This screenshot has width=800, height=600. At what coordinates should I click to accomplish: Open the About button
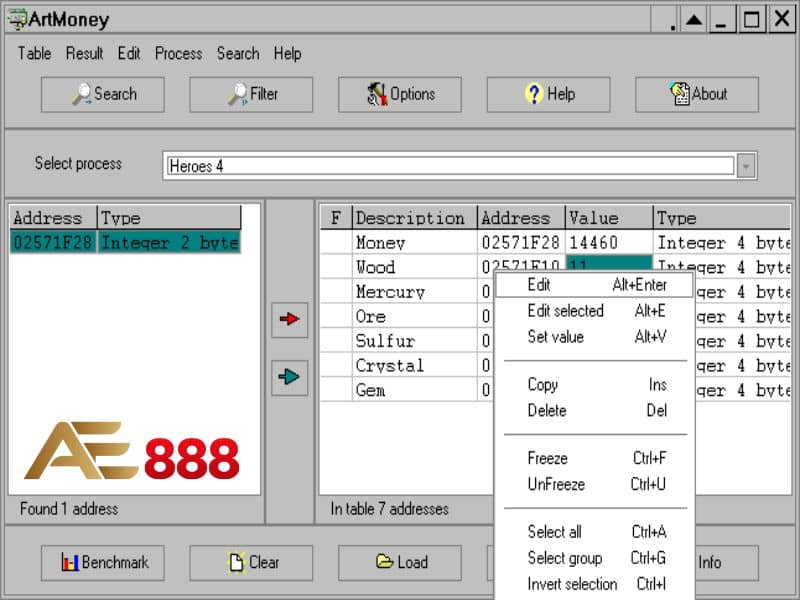click(697, 94)
